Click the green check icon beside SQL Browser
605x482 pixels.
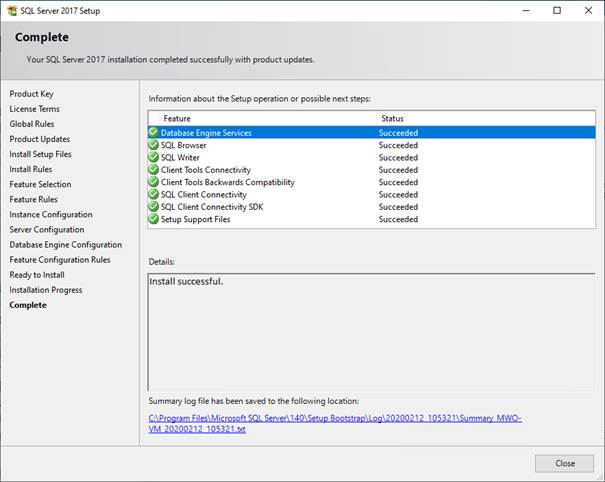154,145
